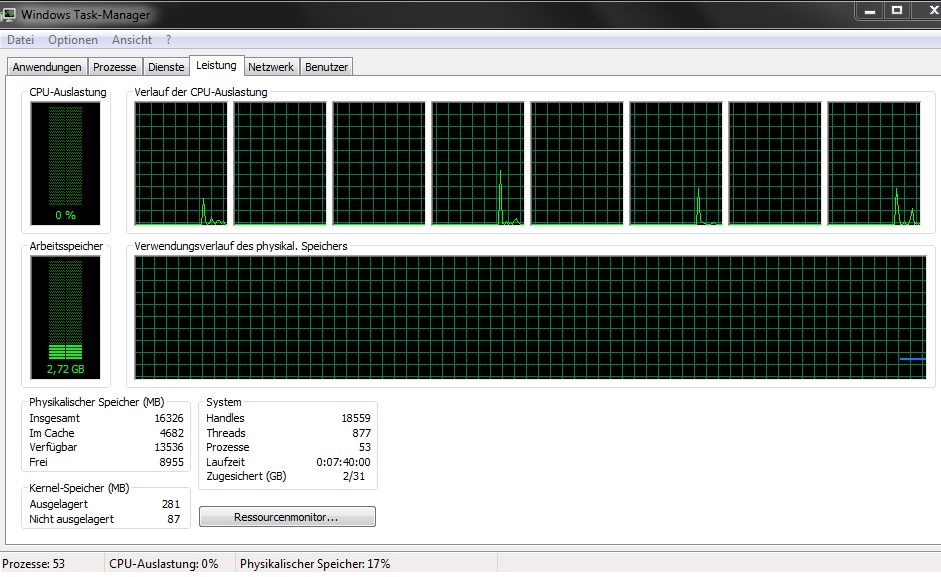
Task: Click status bar Physikalischer Speicher: 17%
Action: click(315, 564)
